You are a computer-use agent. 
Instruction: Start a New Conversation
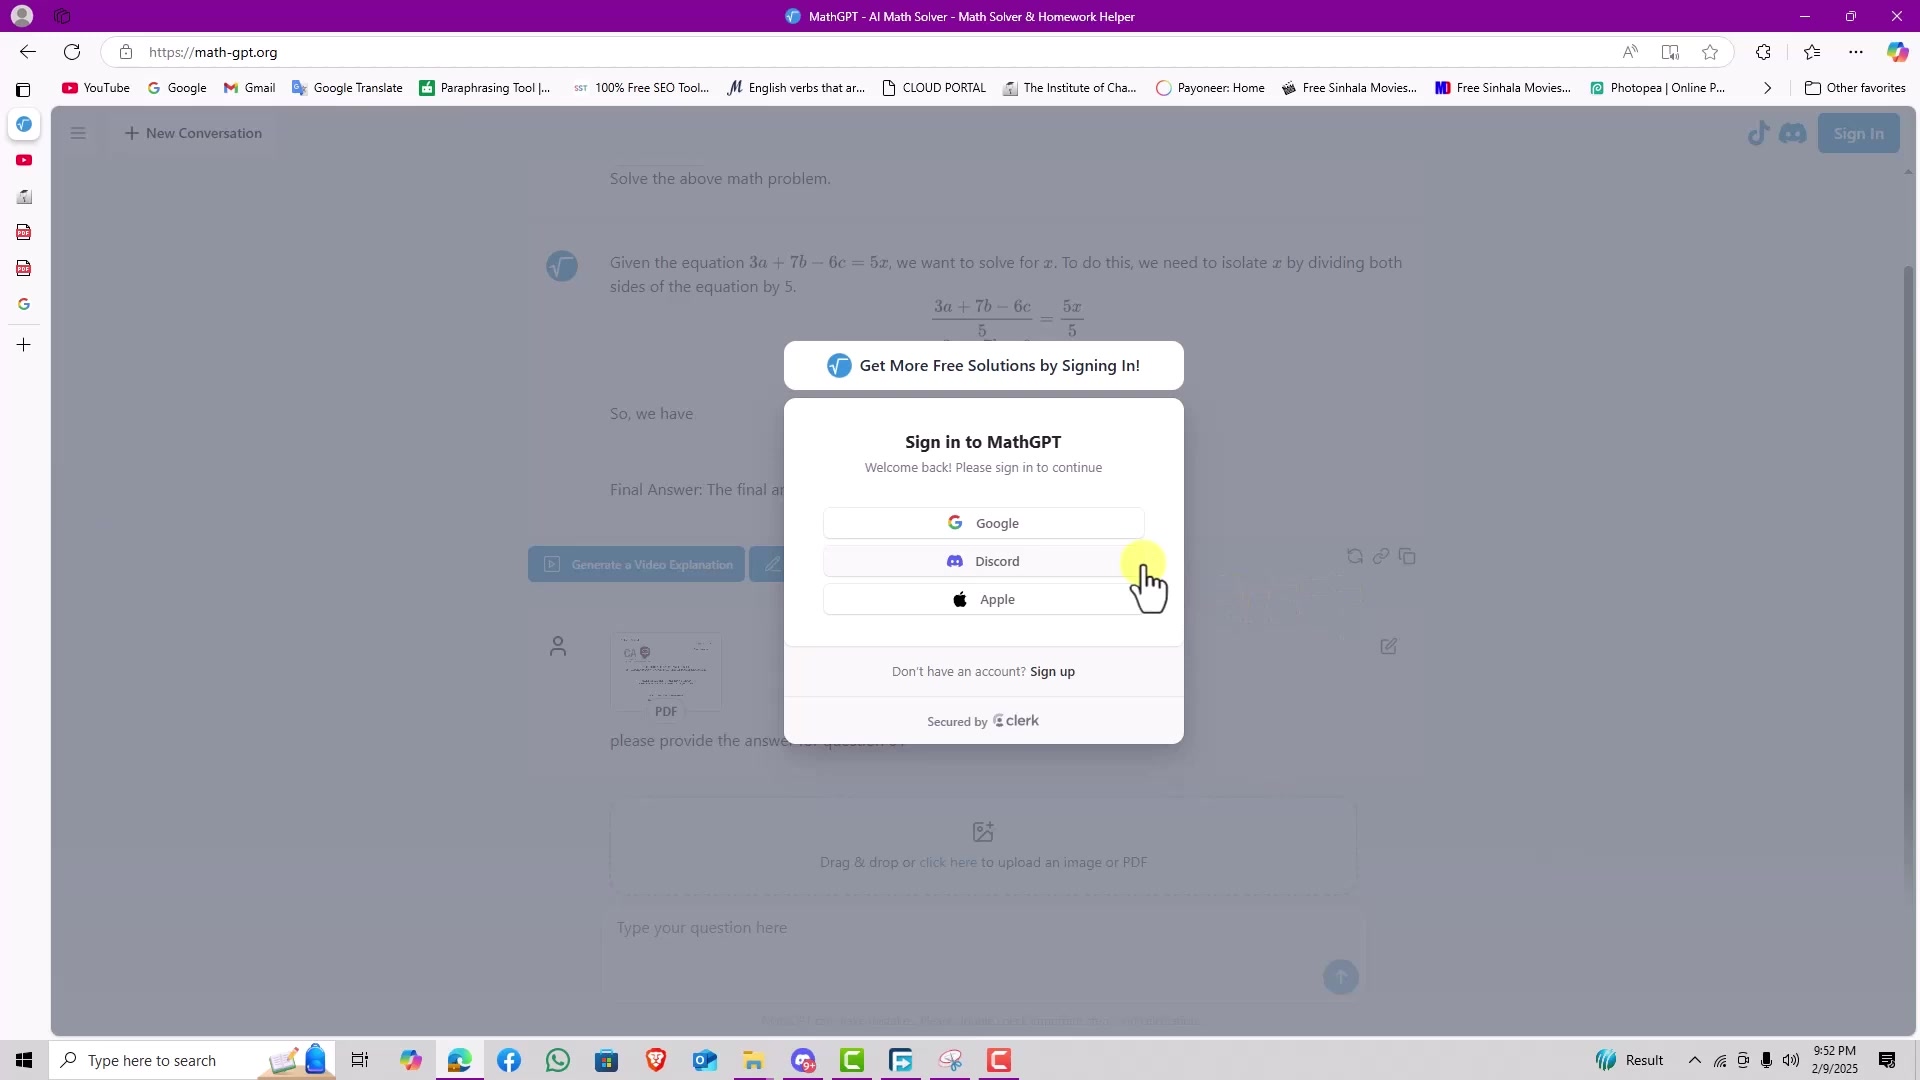click(193, 133)
